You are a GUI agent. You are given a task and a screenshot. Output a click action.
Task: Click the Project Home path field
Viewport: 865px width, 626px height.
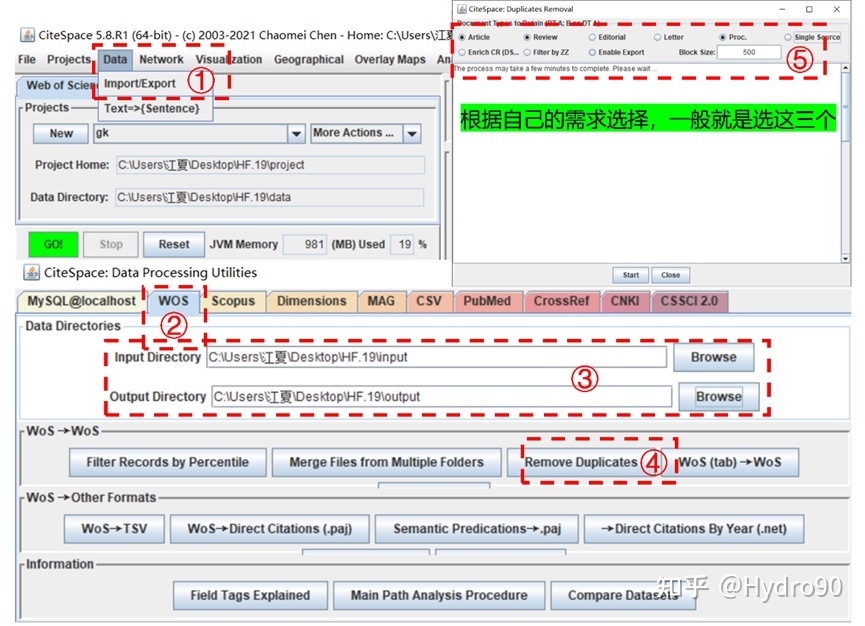(270, 165)
